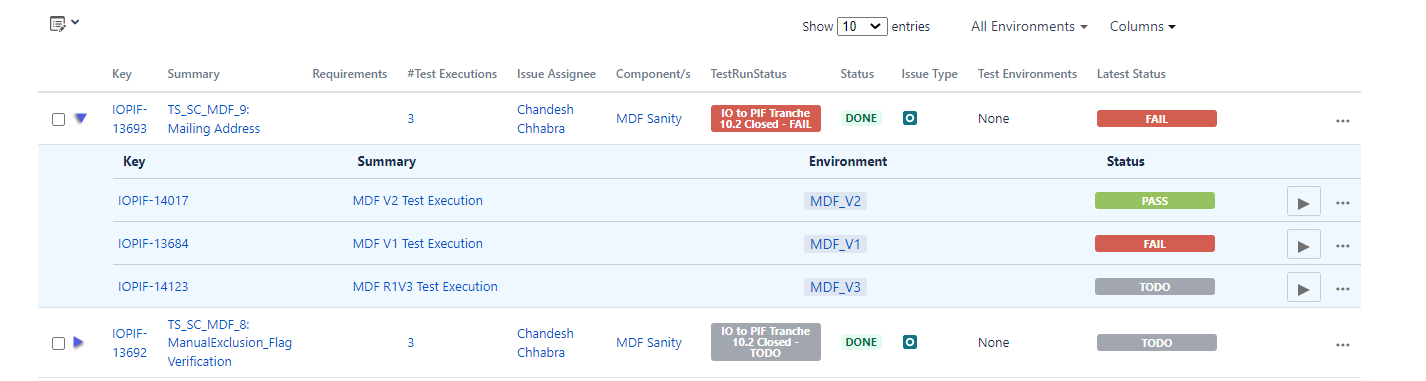This screenshot has width=1426, height=381.
Task: Open more actions for IOPIF-13684 row
Action: 1343,246
